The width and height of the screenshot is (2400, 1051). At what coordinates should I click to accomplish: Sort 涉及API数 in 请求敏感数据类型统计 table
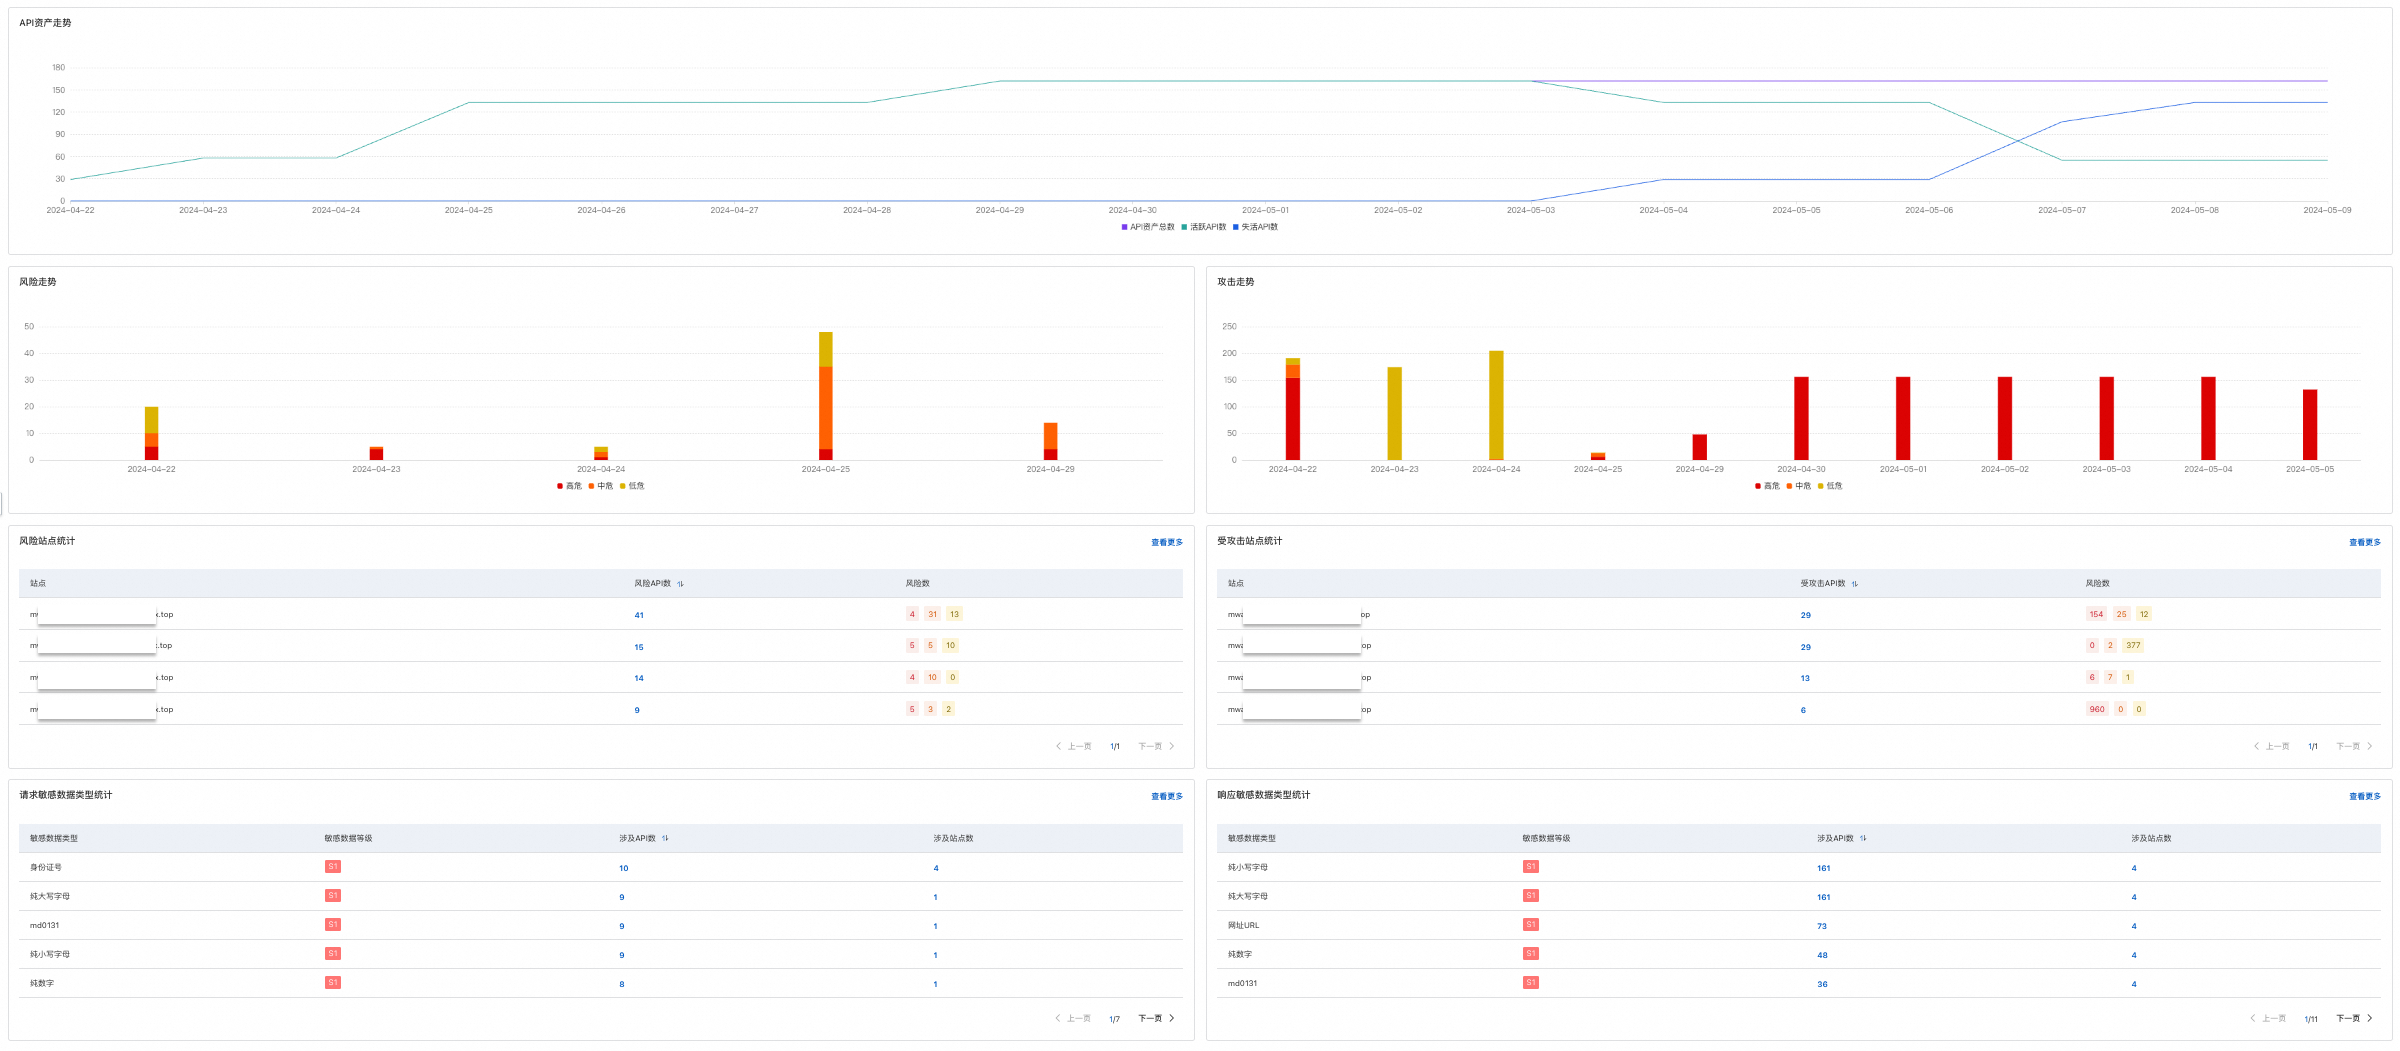(665, 839)
